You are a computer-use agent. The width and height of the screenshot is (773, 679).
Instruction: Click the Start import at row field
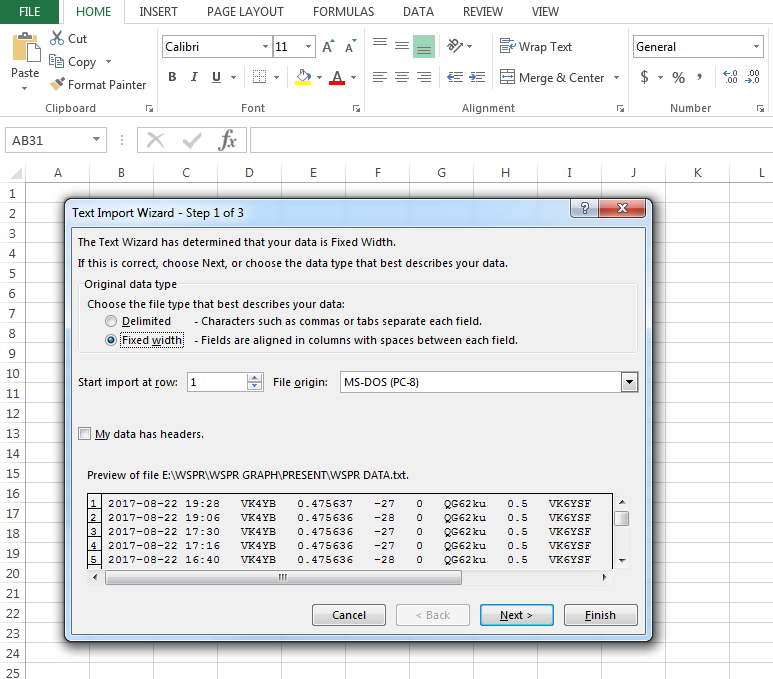coord(216,382)
